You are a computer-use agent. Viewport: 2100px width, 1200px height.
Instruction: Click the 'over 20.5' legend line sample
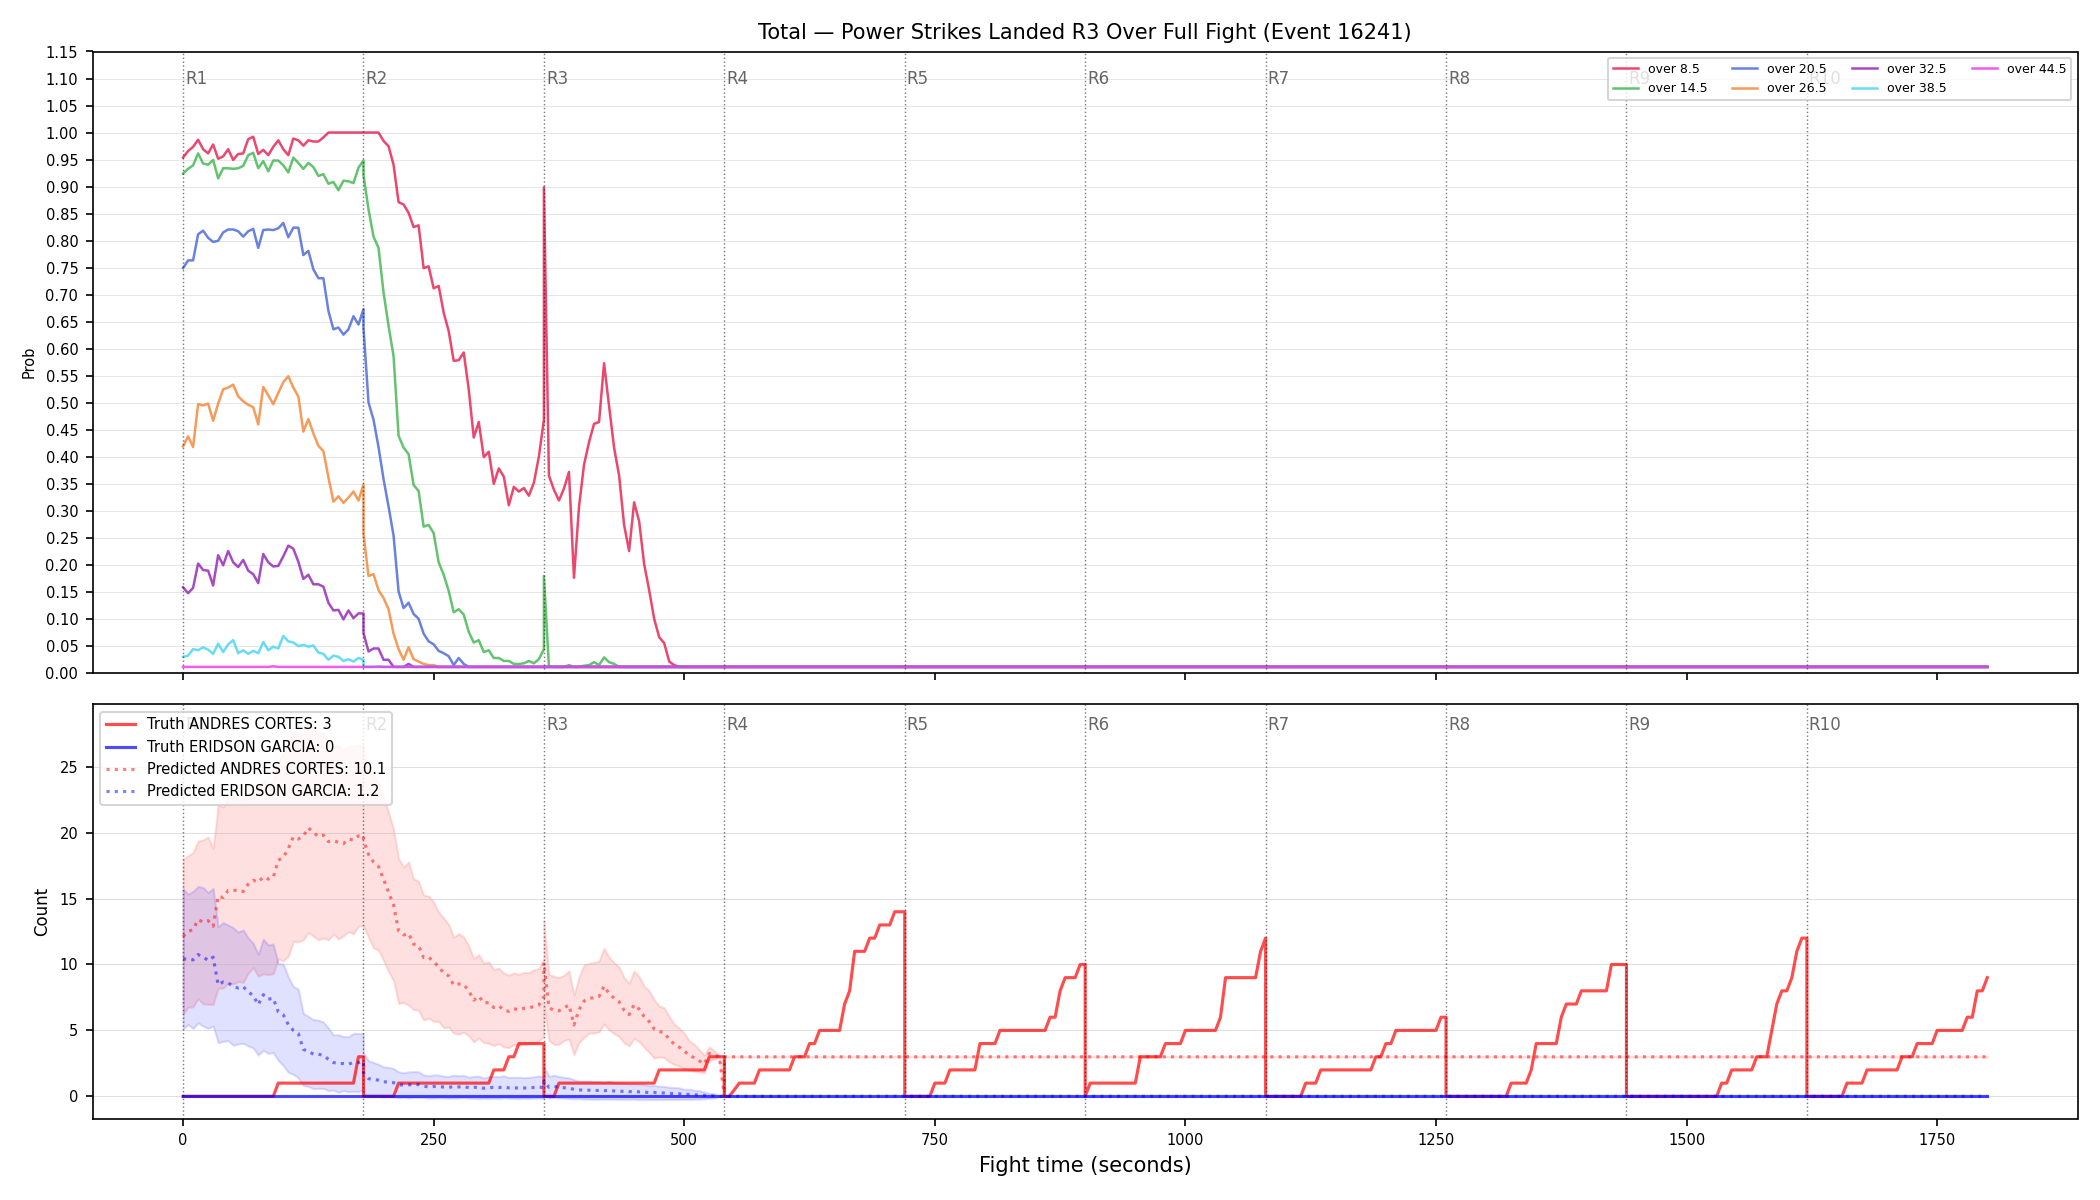[x=1745, y=69]
